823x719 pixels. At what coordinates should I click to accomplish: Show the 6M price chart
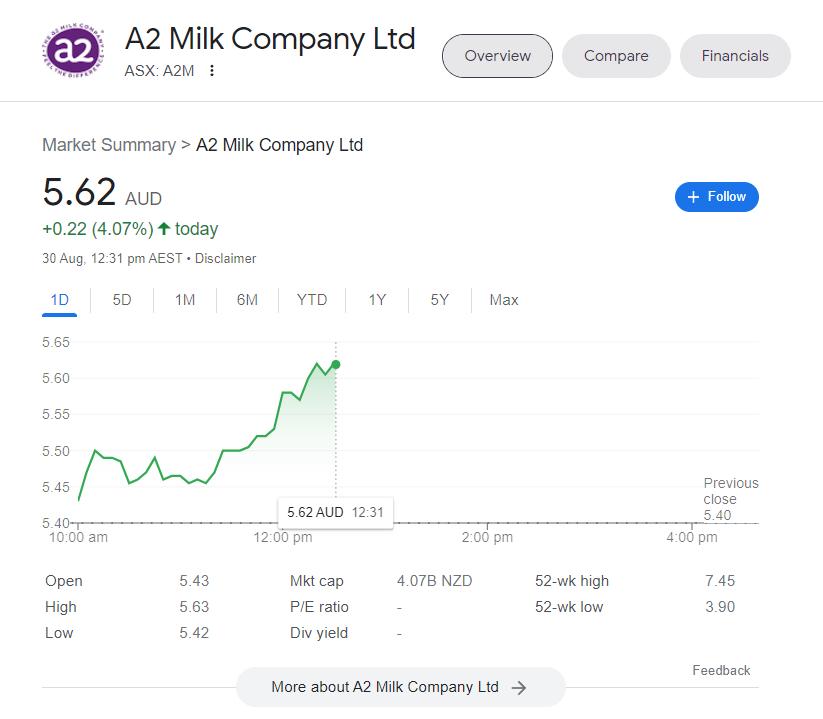point(247,300)
